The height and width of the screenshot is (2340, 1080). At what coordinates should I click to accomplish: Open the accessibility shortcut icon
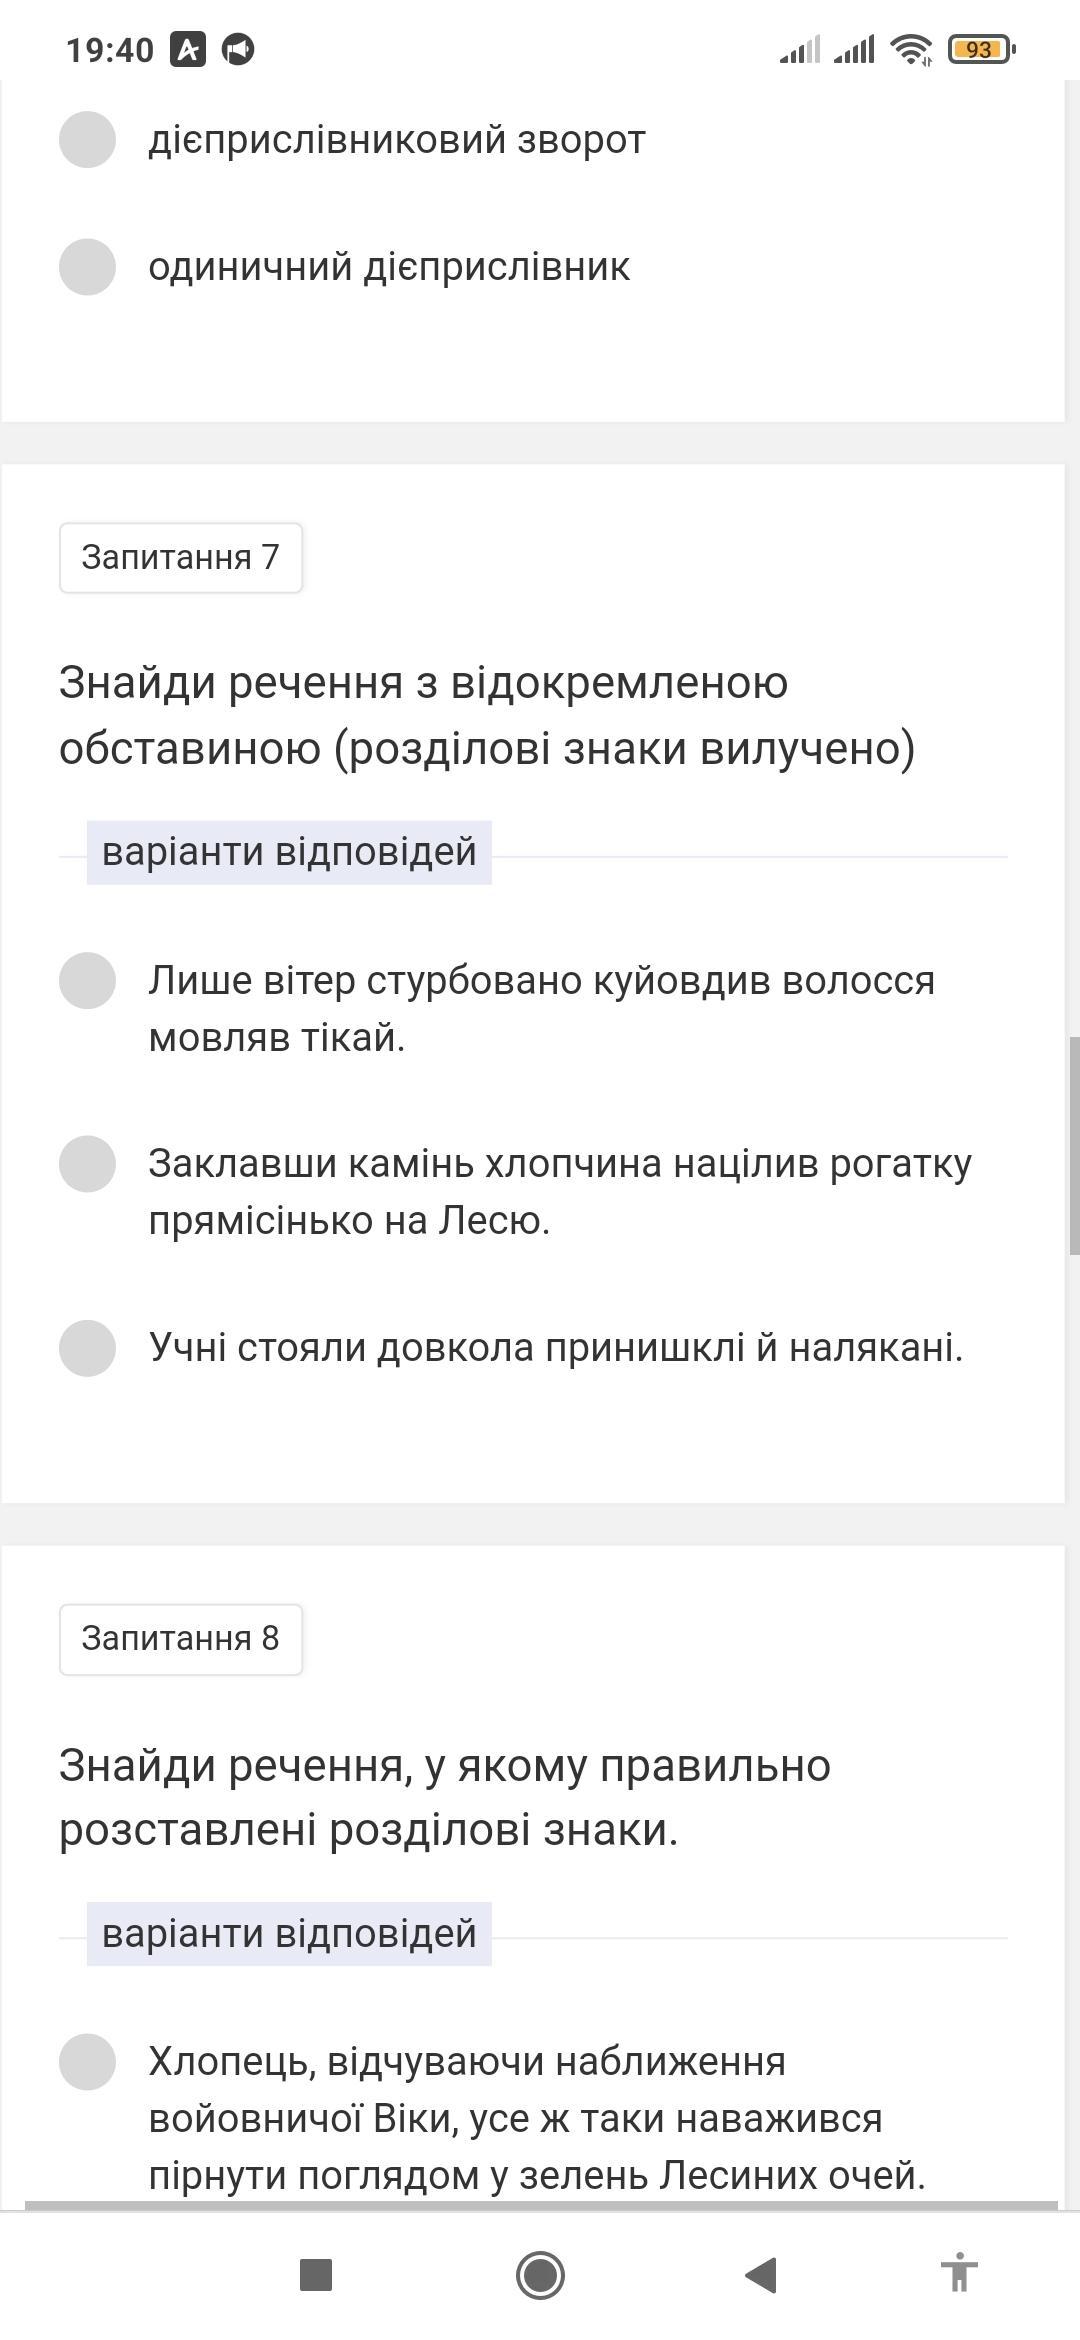tap(958, 2274)
